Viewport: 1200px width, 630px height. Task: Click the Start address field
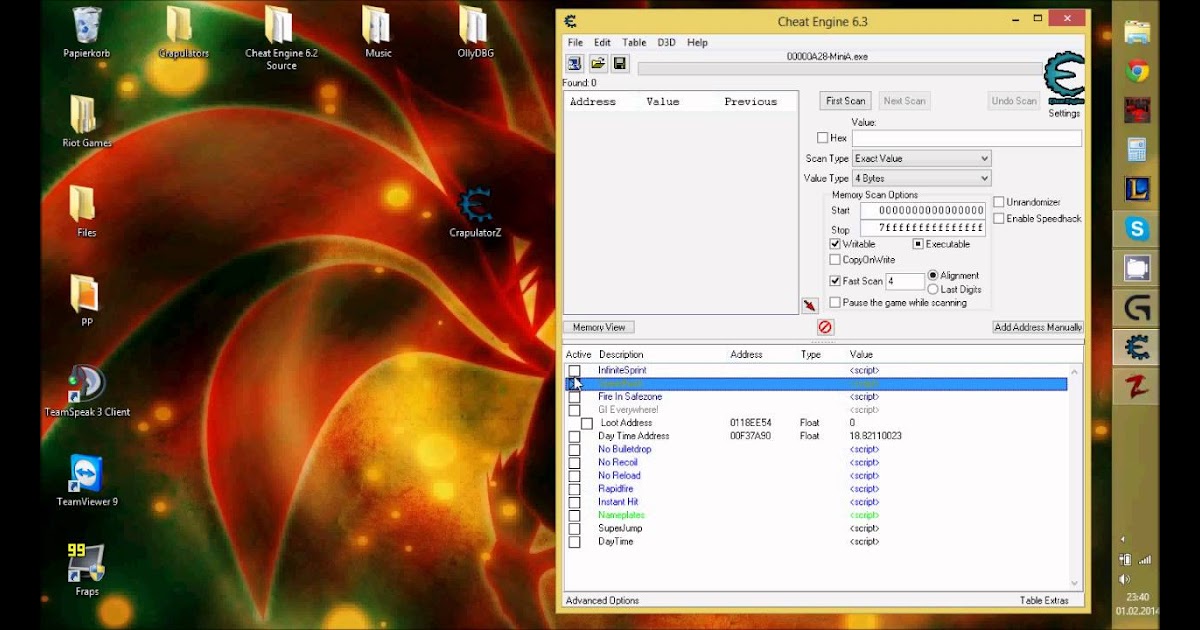click(923, 210)
